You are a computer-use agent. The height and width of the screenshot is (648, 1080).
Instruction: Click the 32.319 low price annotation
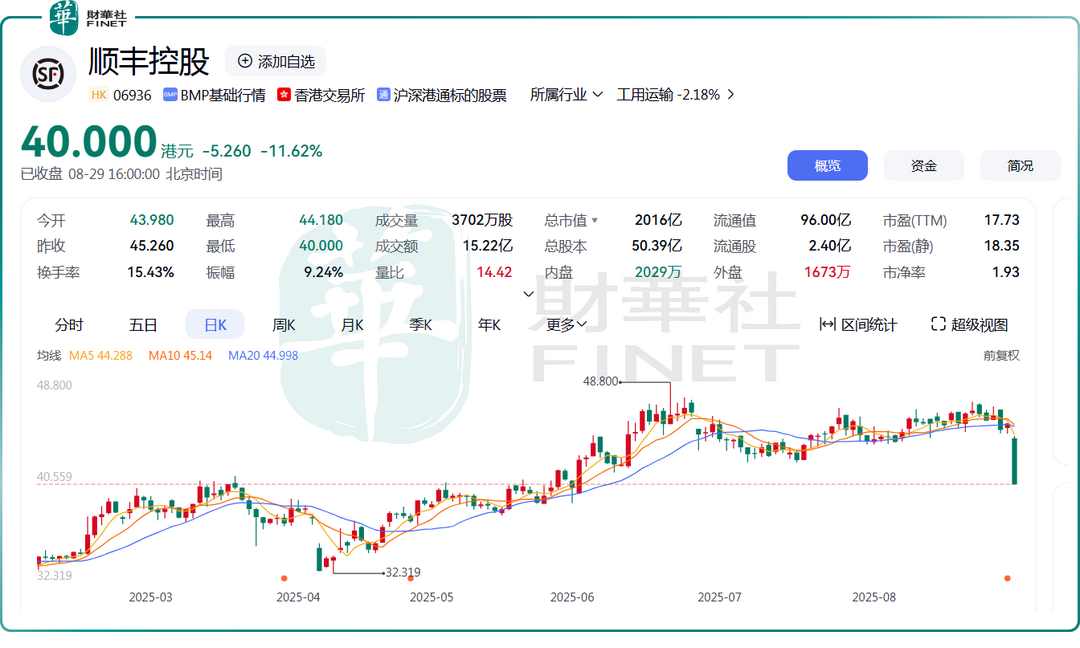(403, 572)
